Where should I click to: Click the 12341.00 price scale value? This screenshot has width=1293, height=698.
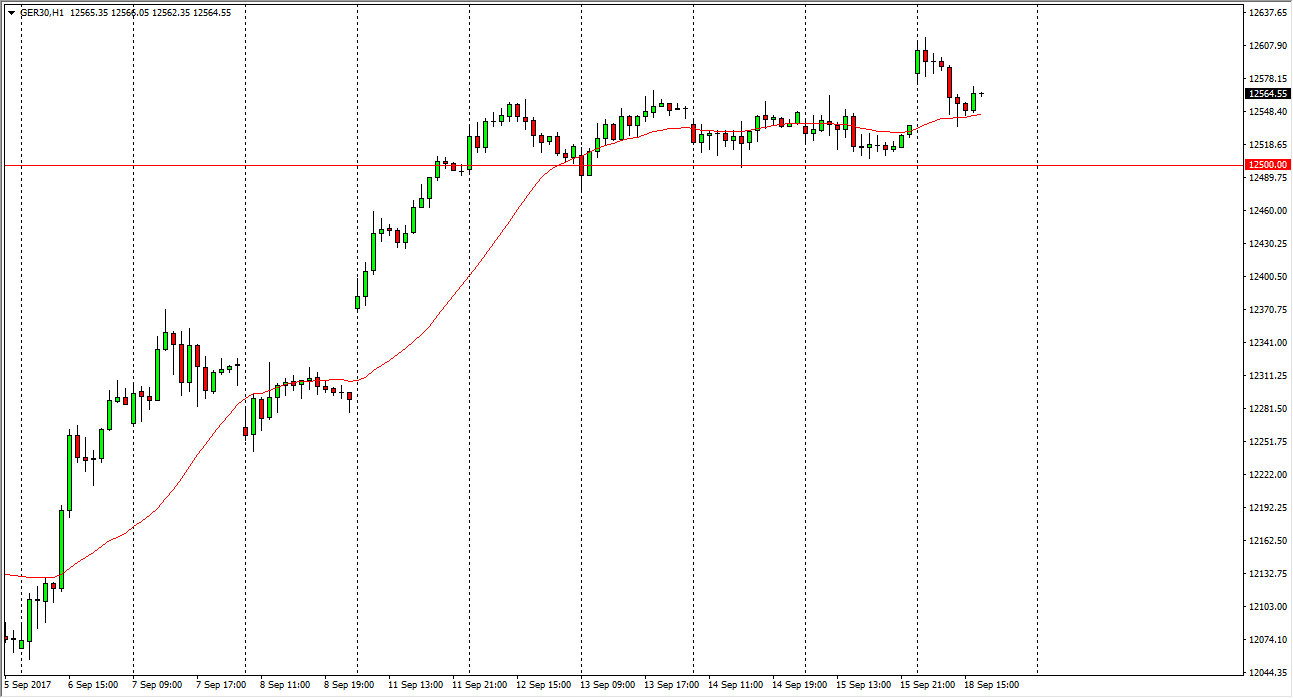[1267, 343]
